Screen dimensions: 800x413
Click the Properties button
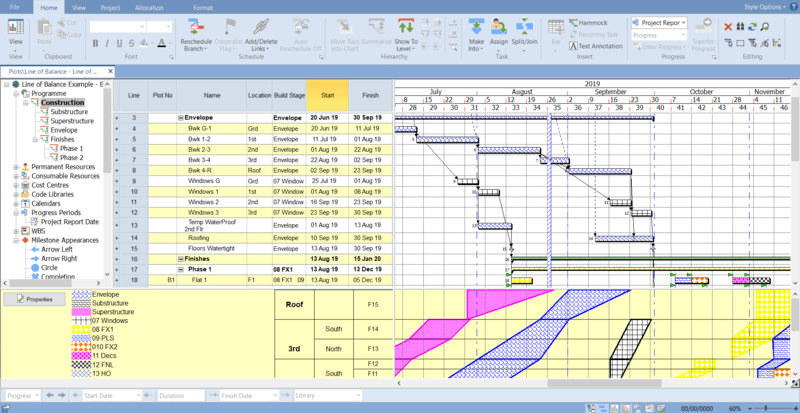34,299
